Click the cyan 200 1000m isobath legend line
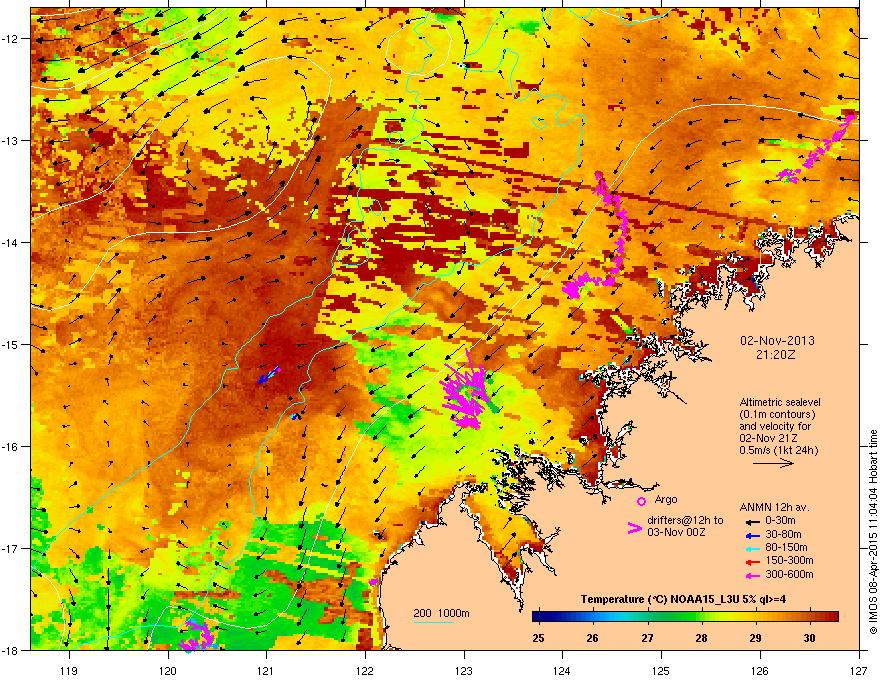This screenshot has width=880, height=680. point(433,622)
